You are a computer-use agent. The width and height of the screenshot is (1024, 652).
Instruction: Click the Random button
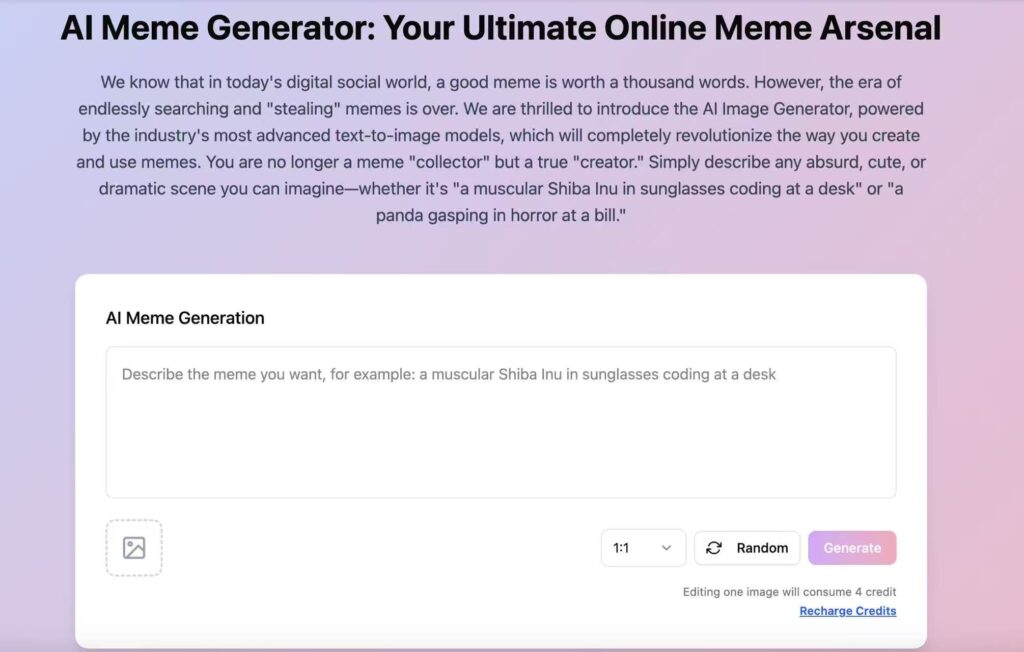(x=747, y=548)
